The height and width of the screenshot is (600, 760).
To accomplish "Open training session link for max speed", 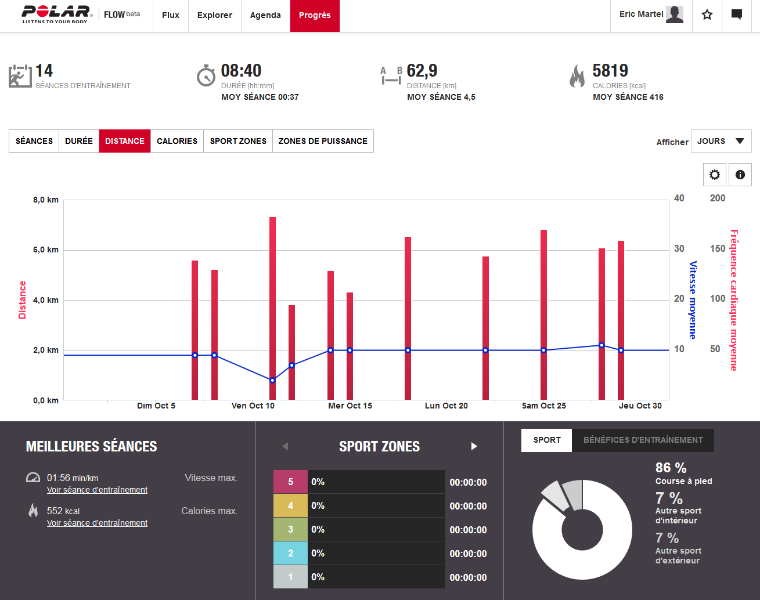I will pos(97,490).
